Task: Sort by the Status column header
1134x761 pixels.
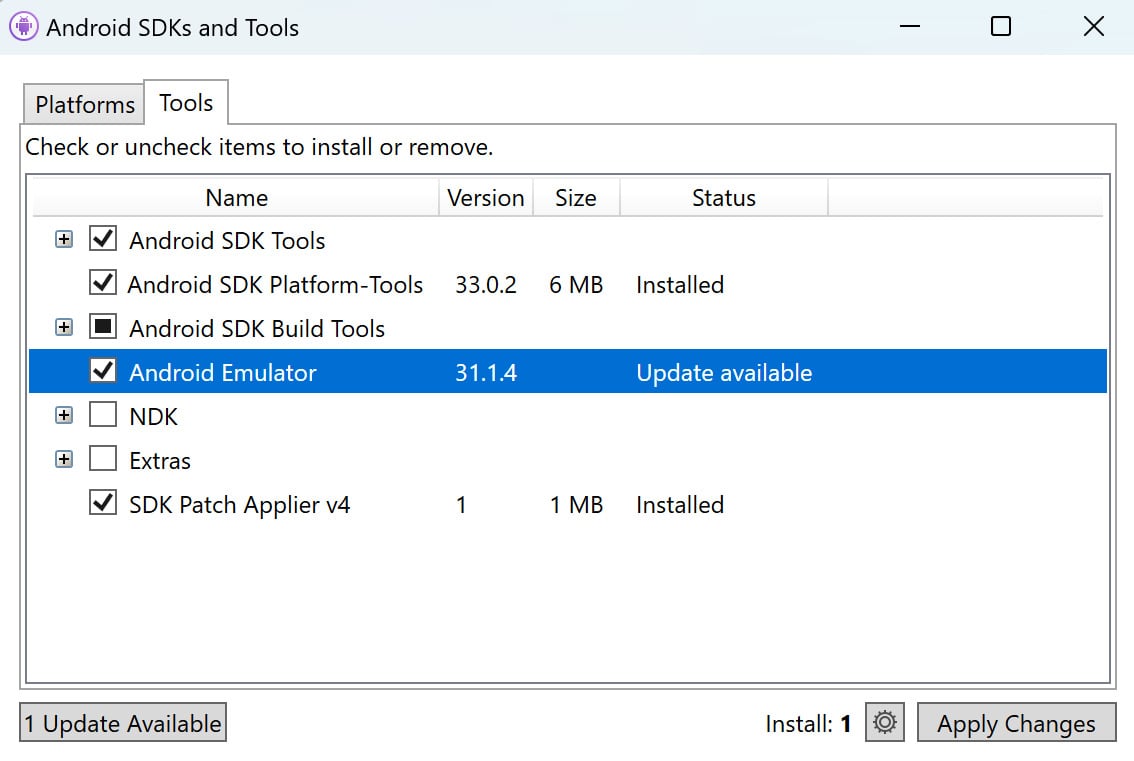Action: [x=724, y=197]
